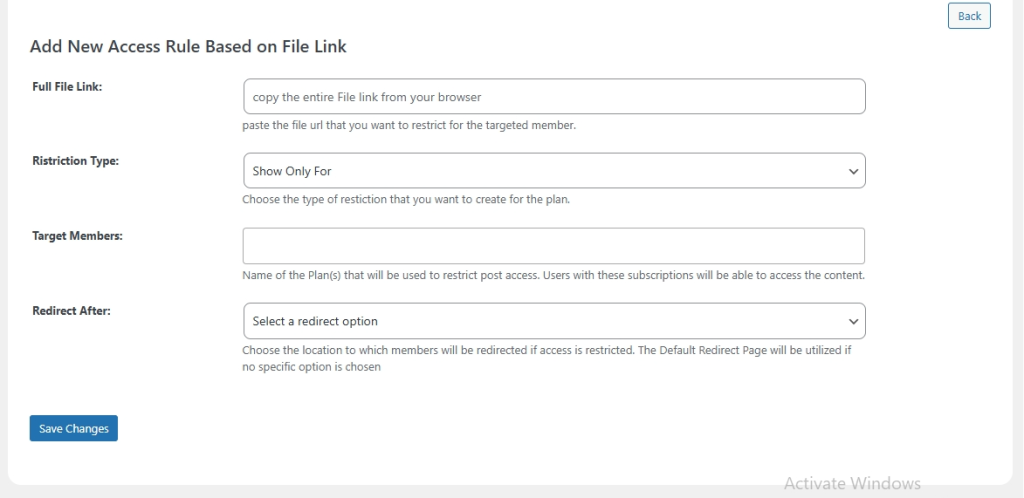Click the 'Redirect After:' label
The width and height of the screenshot is (1024, 498).
pos(72,311)
